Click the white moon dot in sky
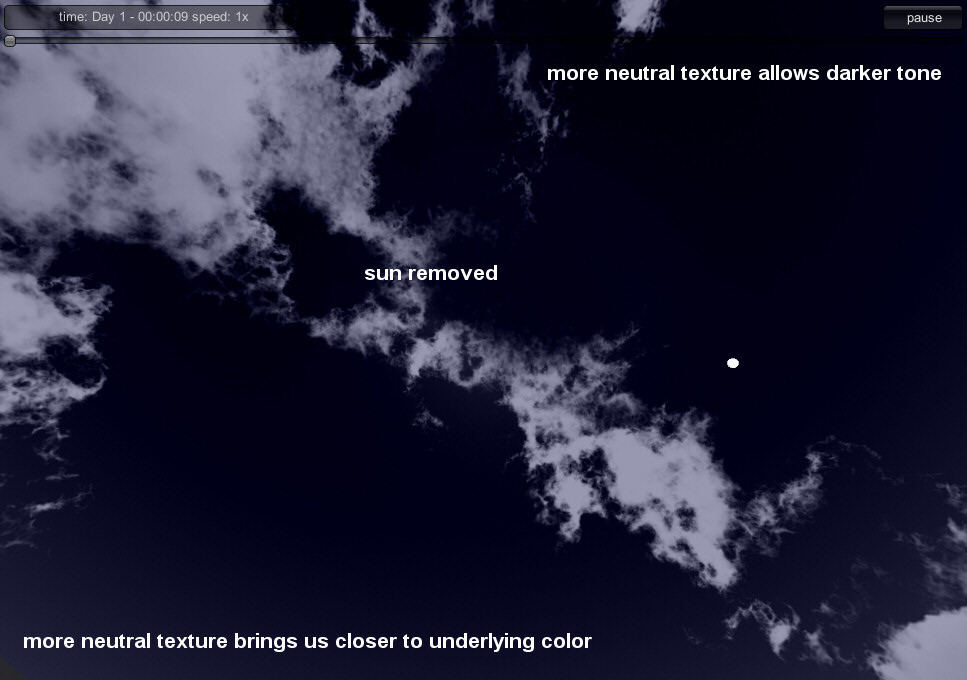The width and height of the screenshot is (967, 680). pyautogui.click(x=733, y=363)
